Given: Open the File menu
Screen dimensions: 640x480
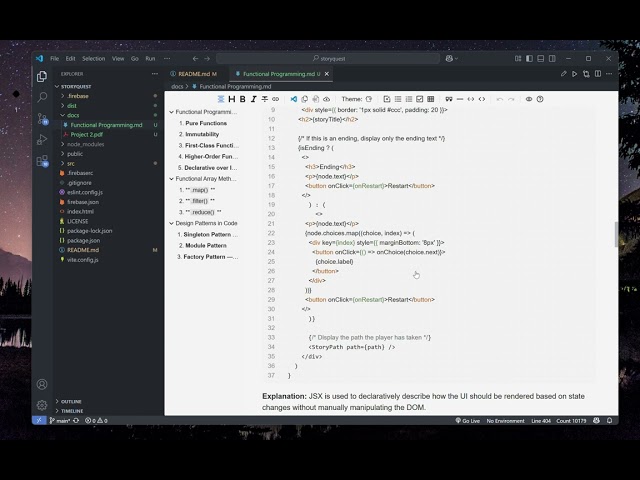Looking at the screenshot, I should (54, 59).
